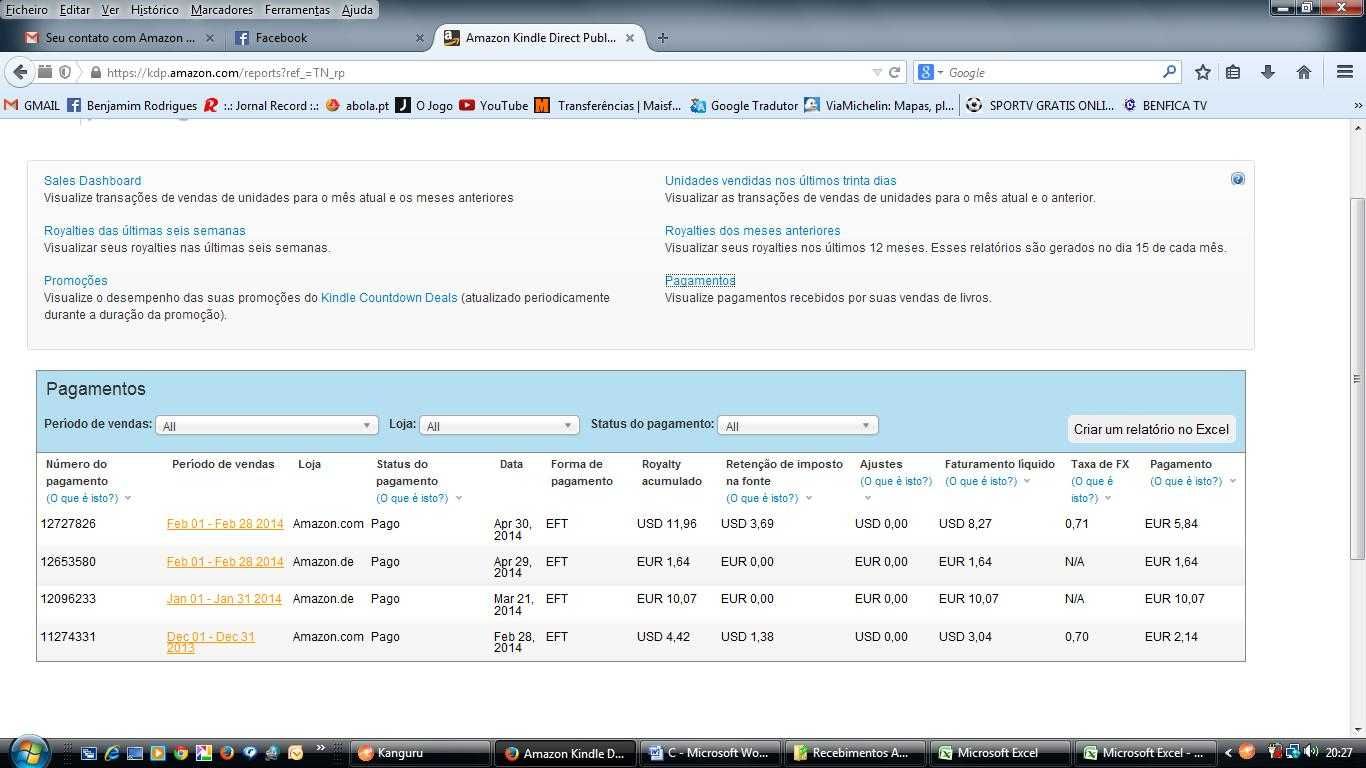Open the Período de vendas dropdown
The image size is (1366, 768).
[x=266, y=425]
